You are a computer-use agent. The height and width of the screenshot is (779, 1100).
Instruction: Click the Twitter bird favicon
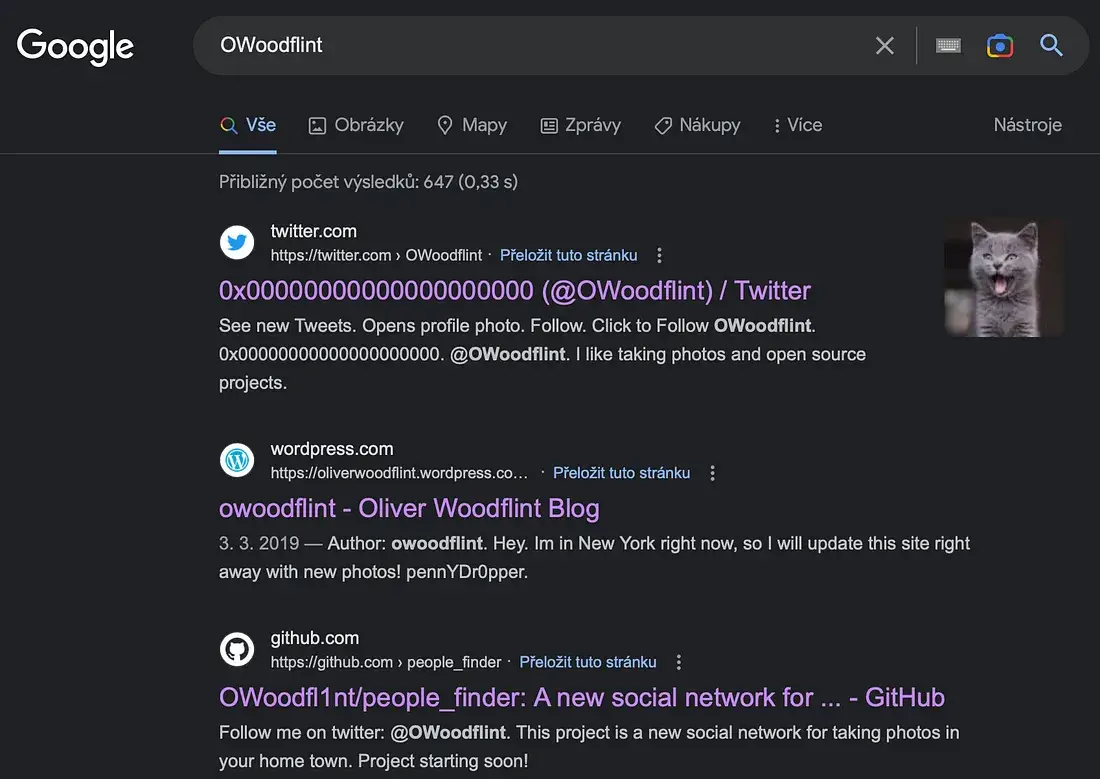click(x=237, y=242)
